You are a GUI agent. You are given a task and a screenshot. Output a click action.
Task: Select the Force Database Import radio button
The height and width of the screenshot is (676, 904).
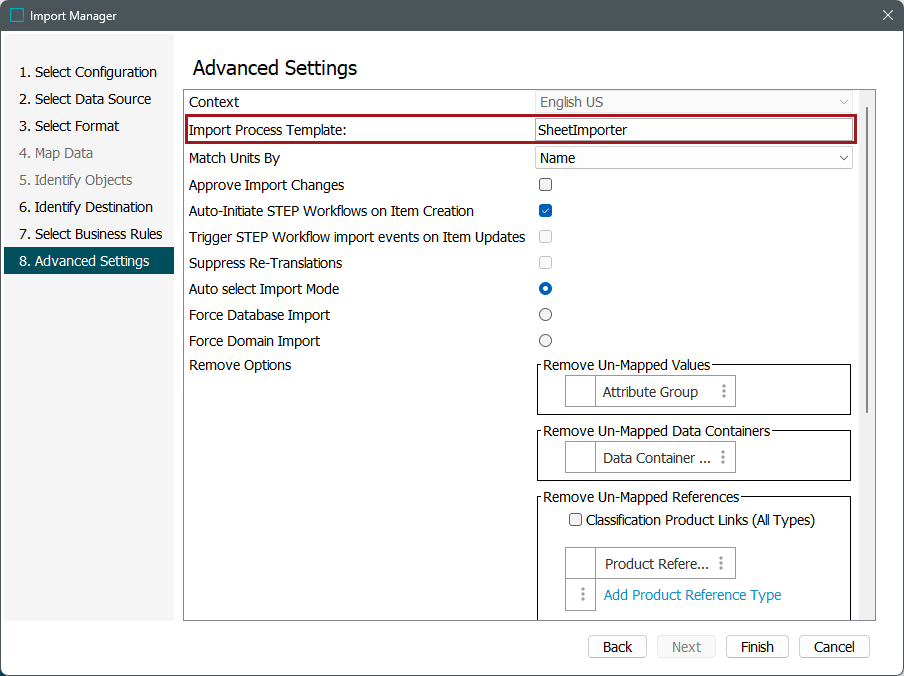pos(545,315)
